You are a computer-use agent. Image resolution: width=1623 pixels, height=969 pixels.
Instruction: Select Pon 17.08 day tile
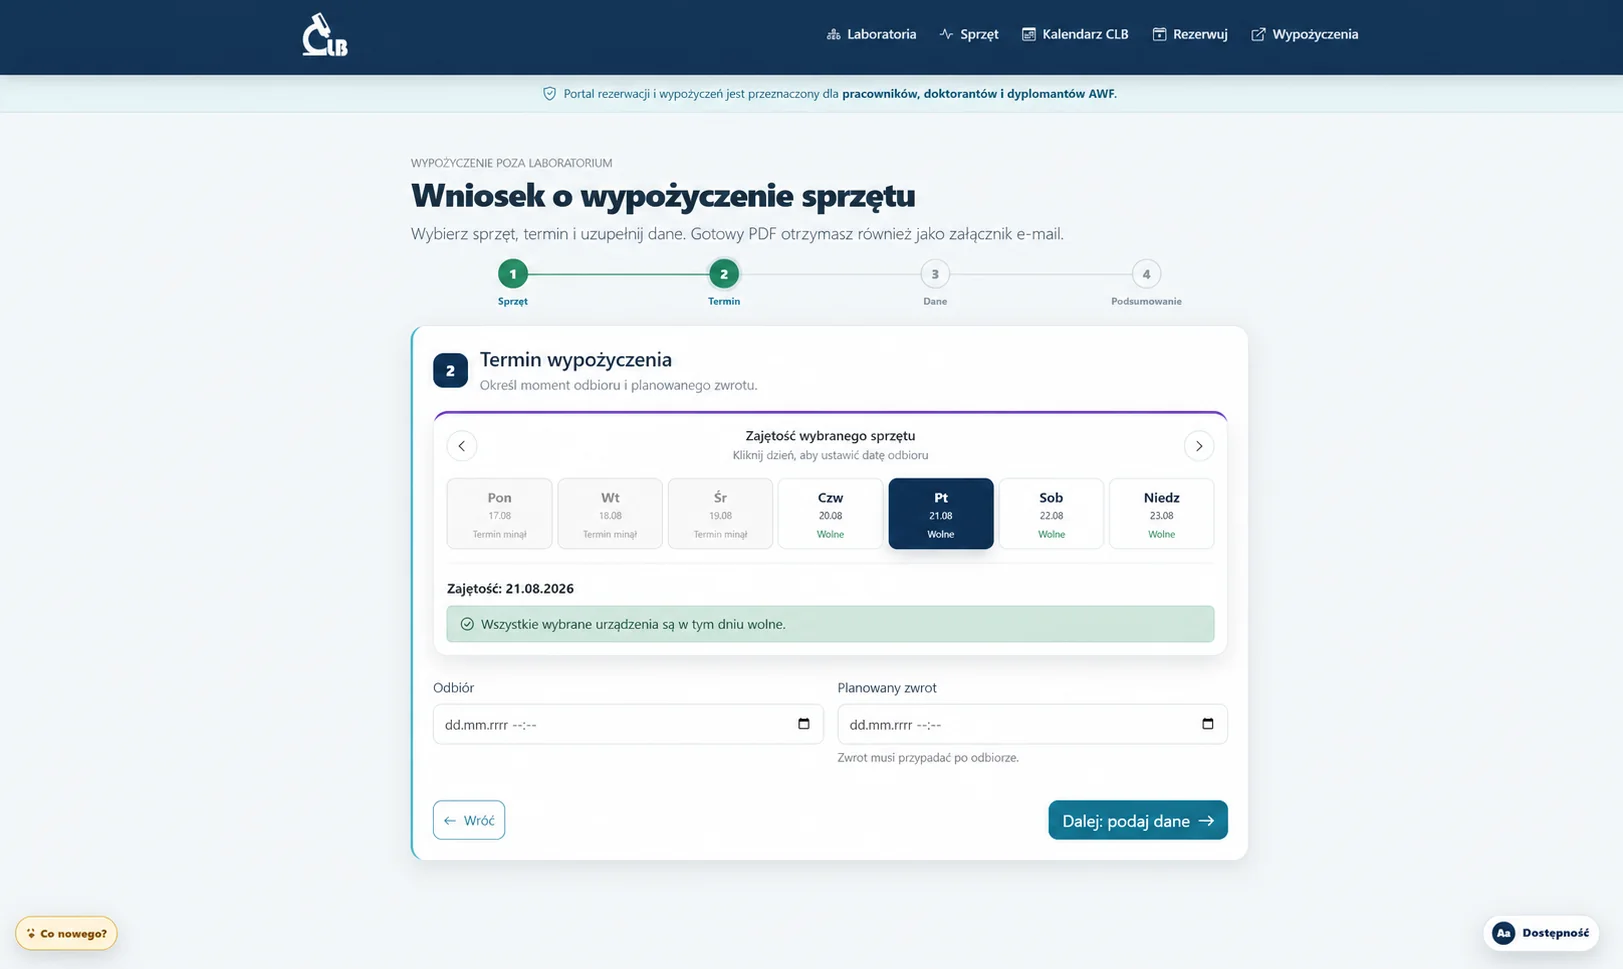tap(500, 514)
